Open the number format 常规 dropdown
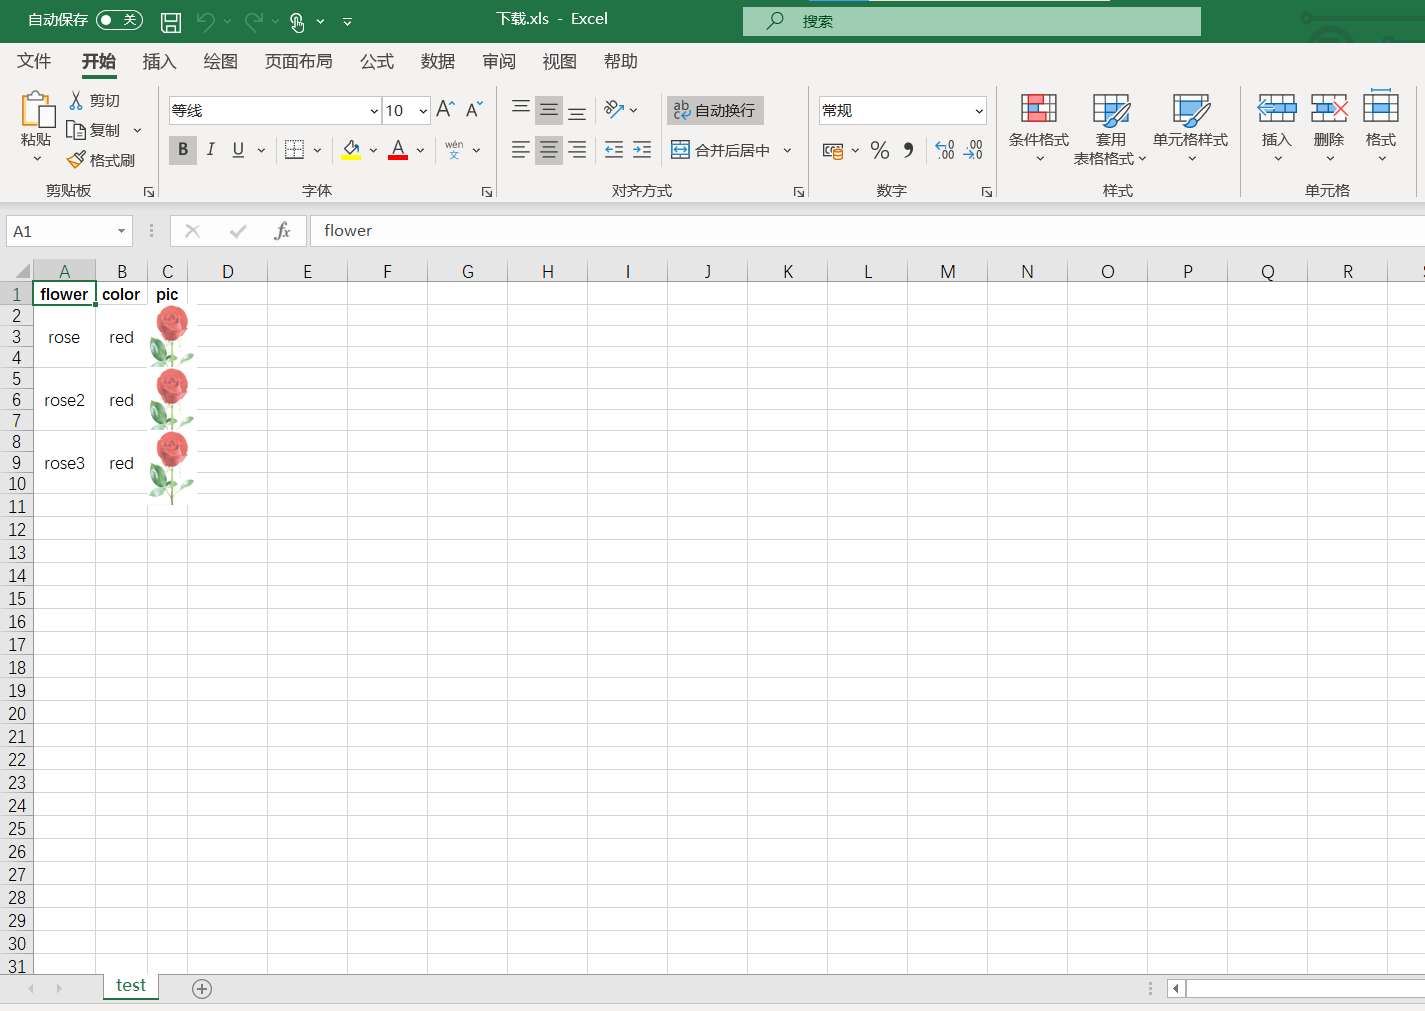 [x=980, y=110]
